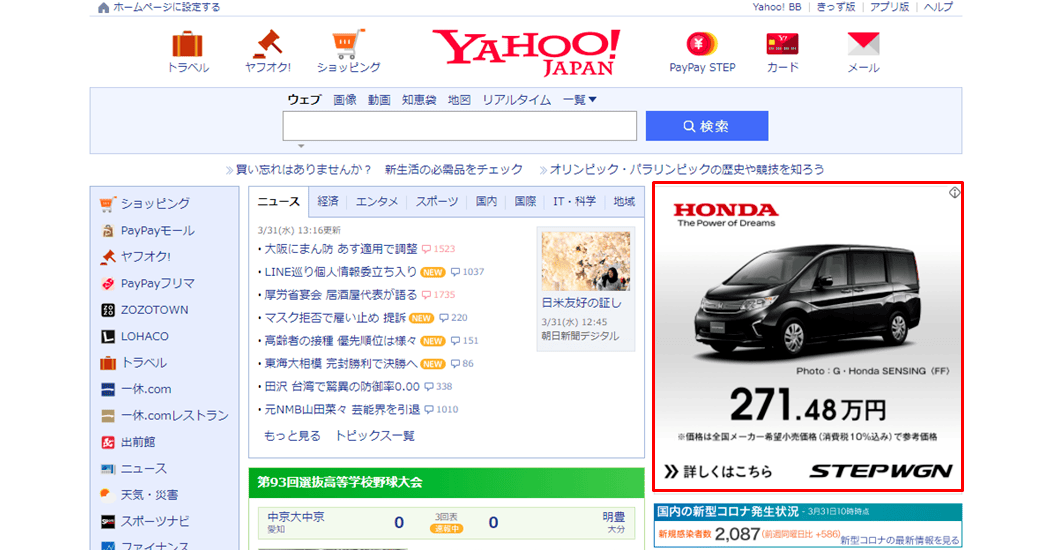Open the LOHACO sidebar link

[x=144, y=336]
